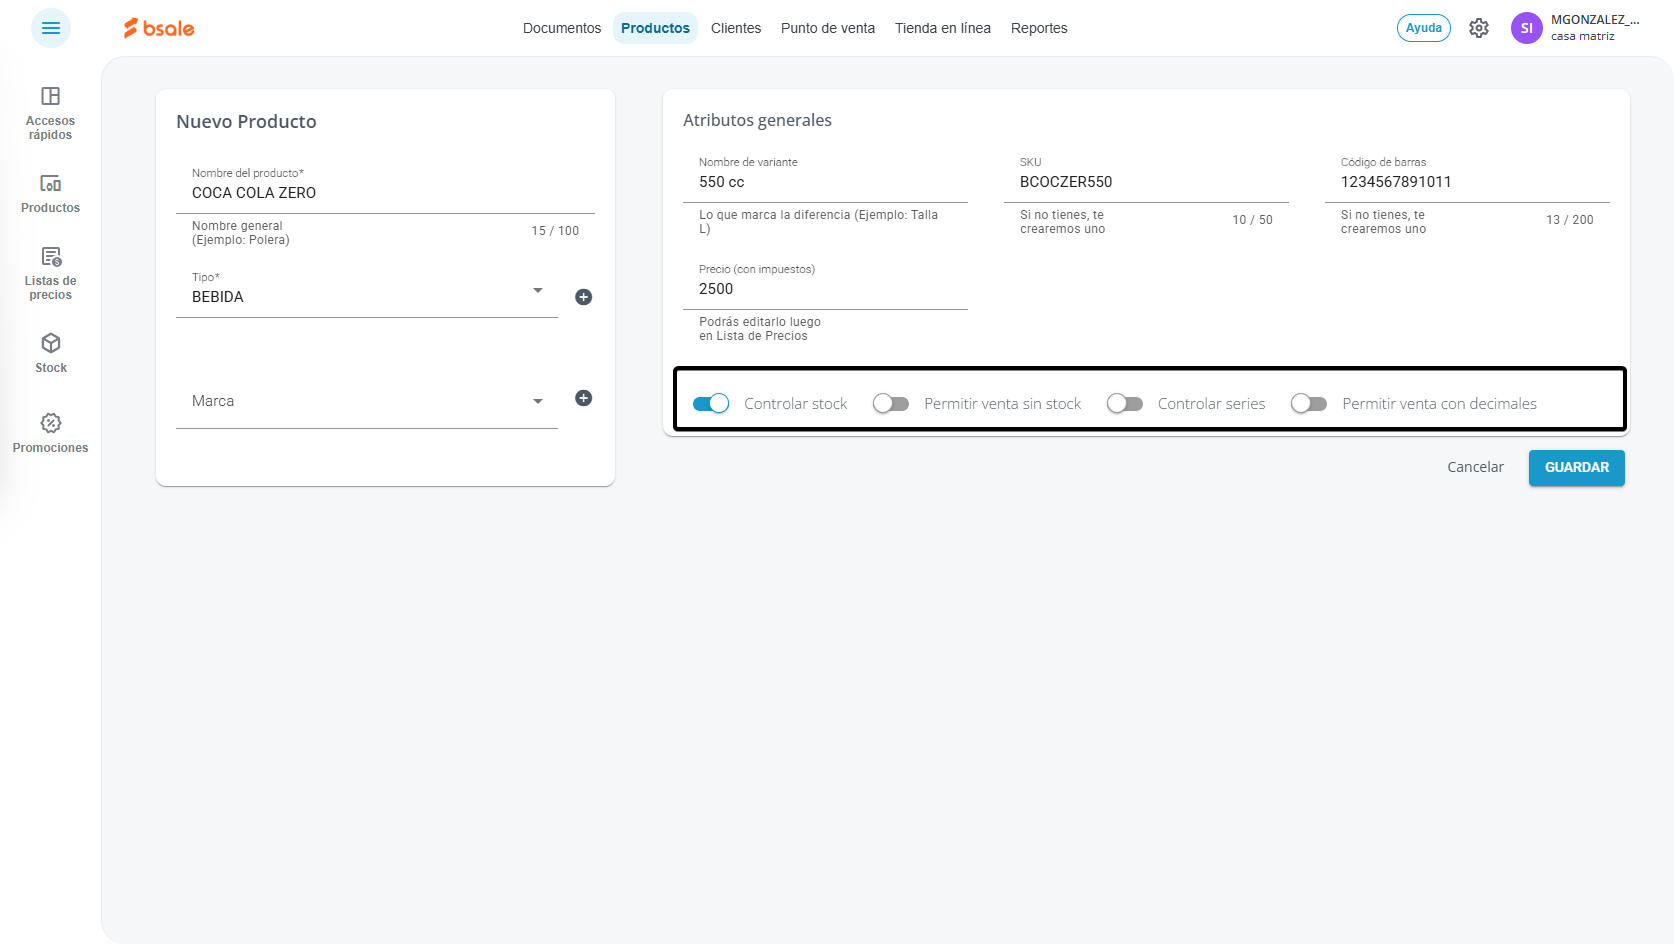Screen dimensions: 1674x944
Task: Open Clientes menu
Action: (x=736, y=28)
